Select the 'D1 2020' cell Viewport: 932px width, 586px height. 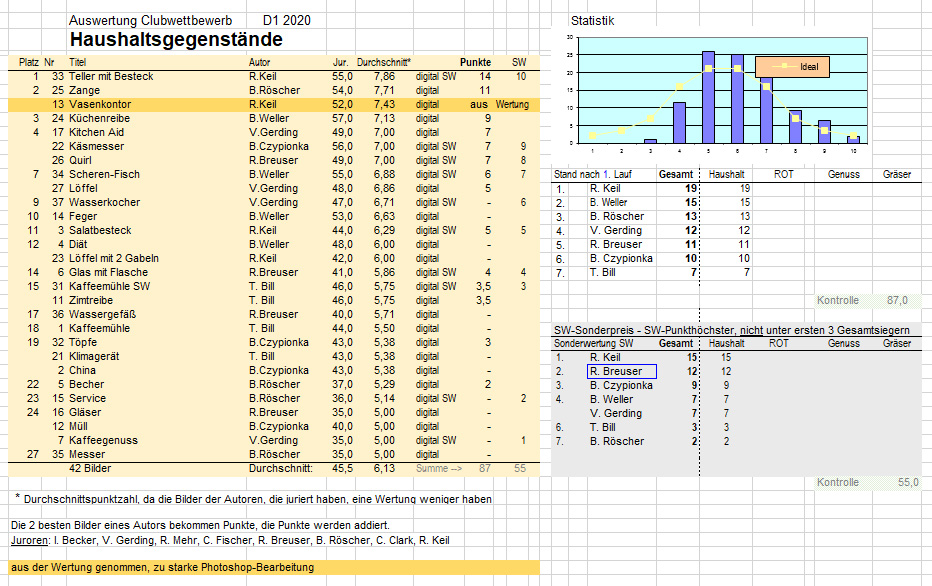coord(286,20)
